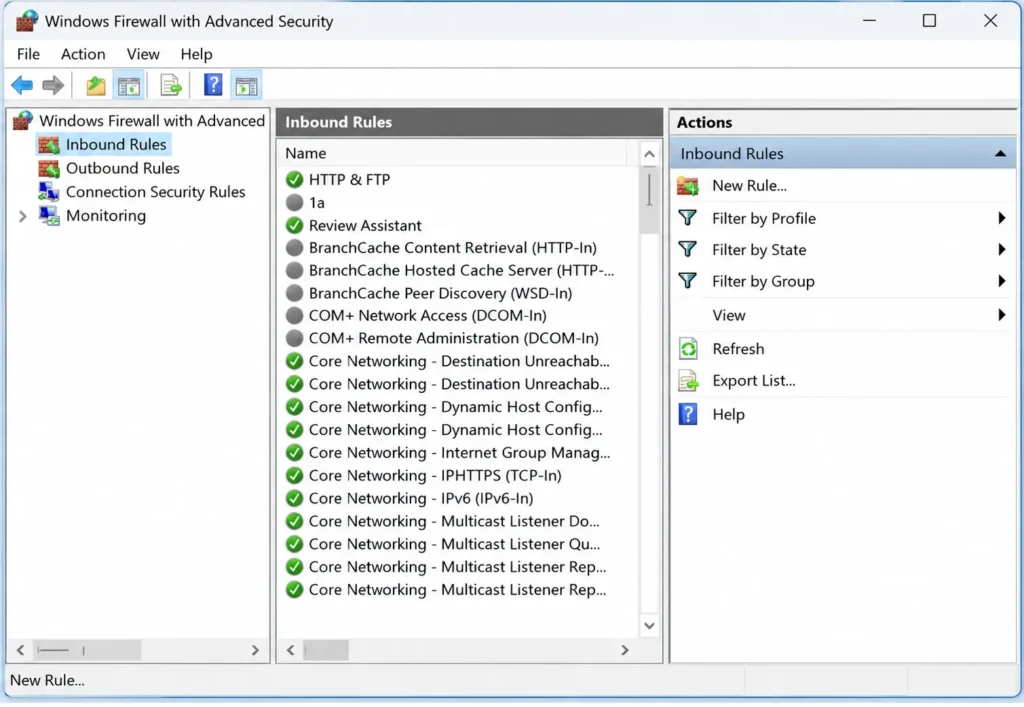Click the root Windows Firewall tree icon
Image resolution: width=1024 pixels, height=707 pixels.
click(23, 120)
